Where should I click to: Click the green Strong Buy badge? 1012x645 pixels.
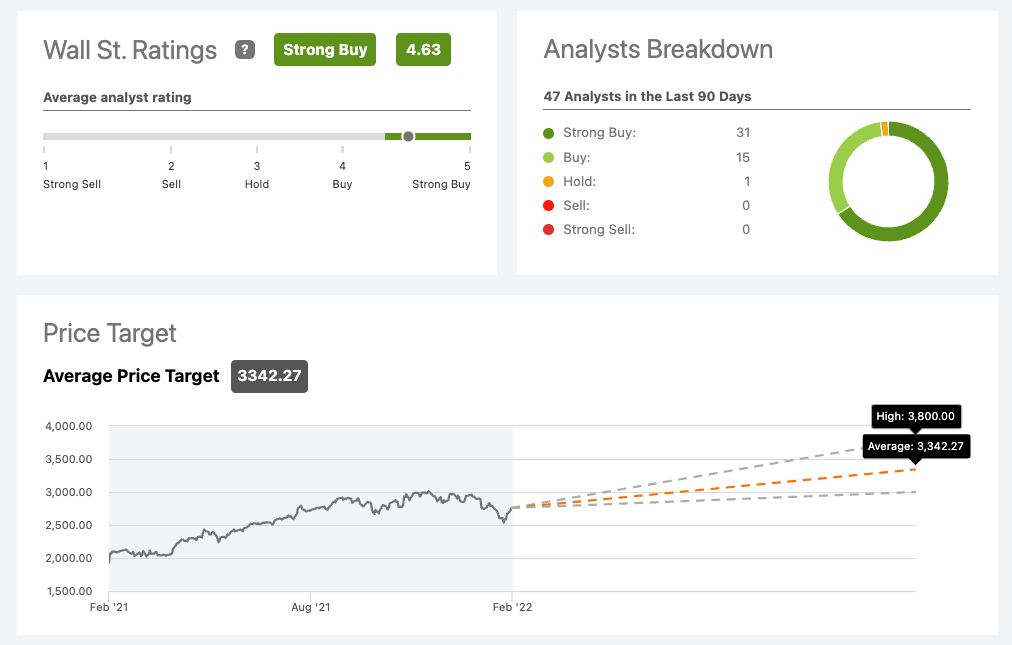click(325, 50)
